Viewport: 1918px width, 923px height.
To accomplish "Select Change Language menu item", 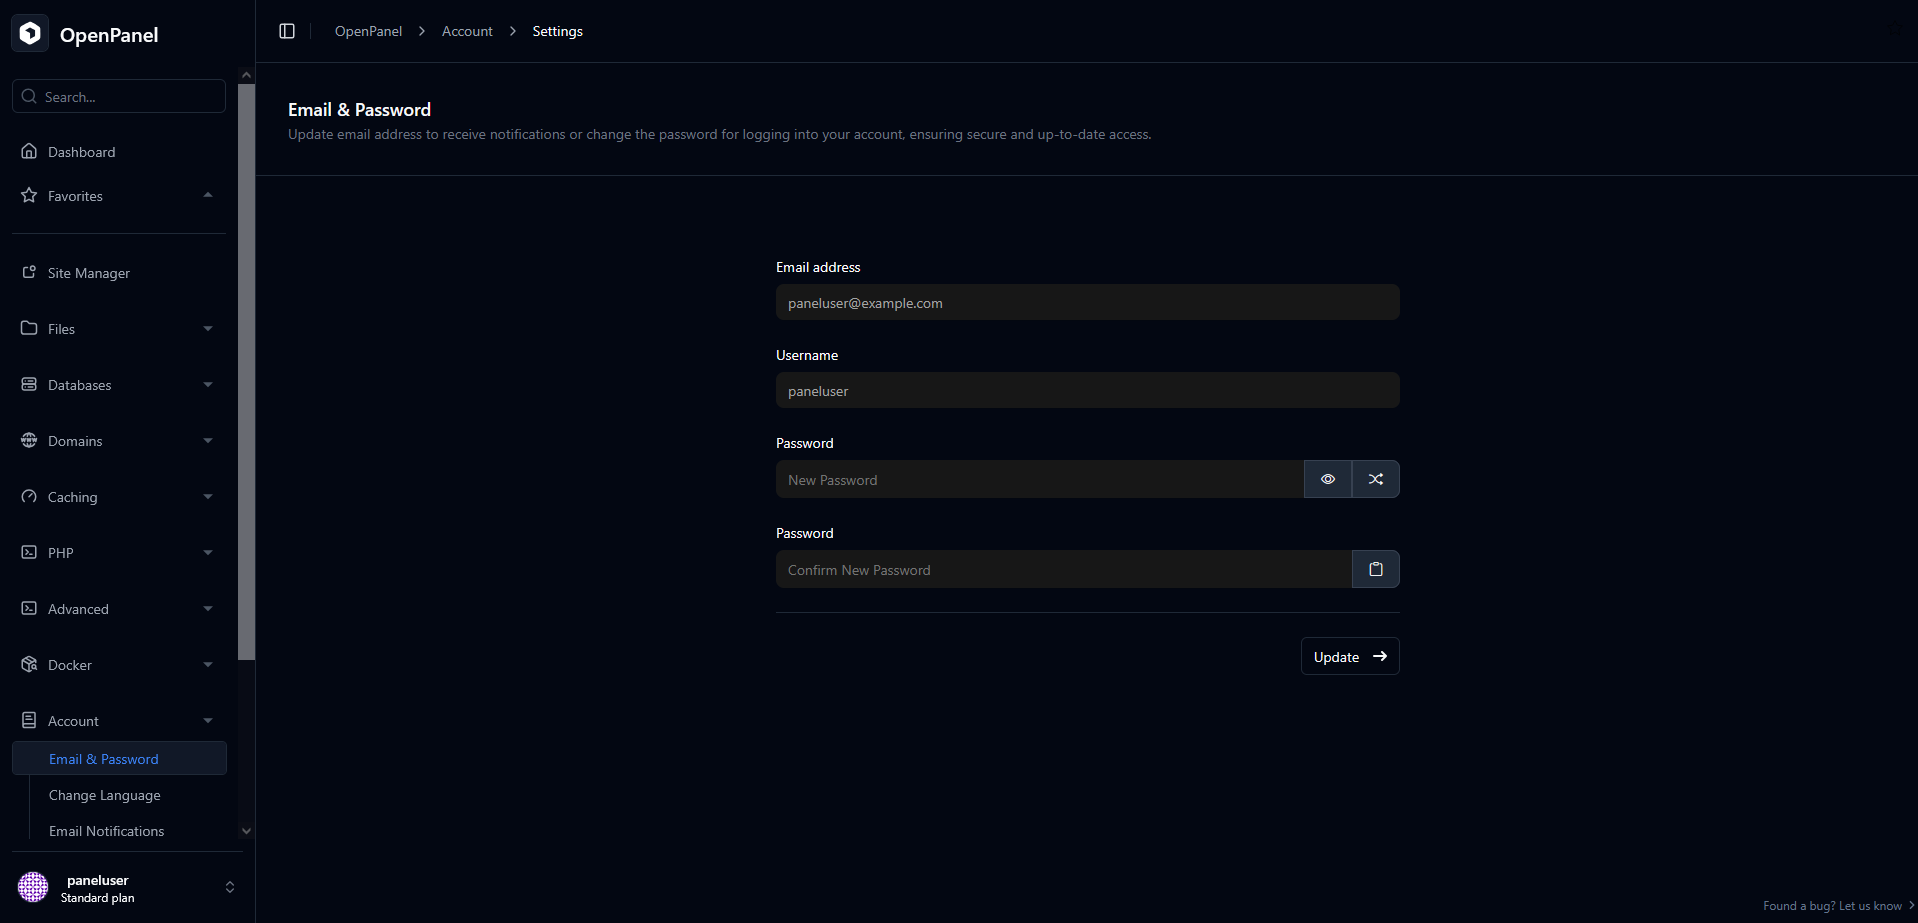I will point(105,795).
